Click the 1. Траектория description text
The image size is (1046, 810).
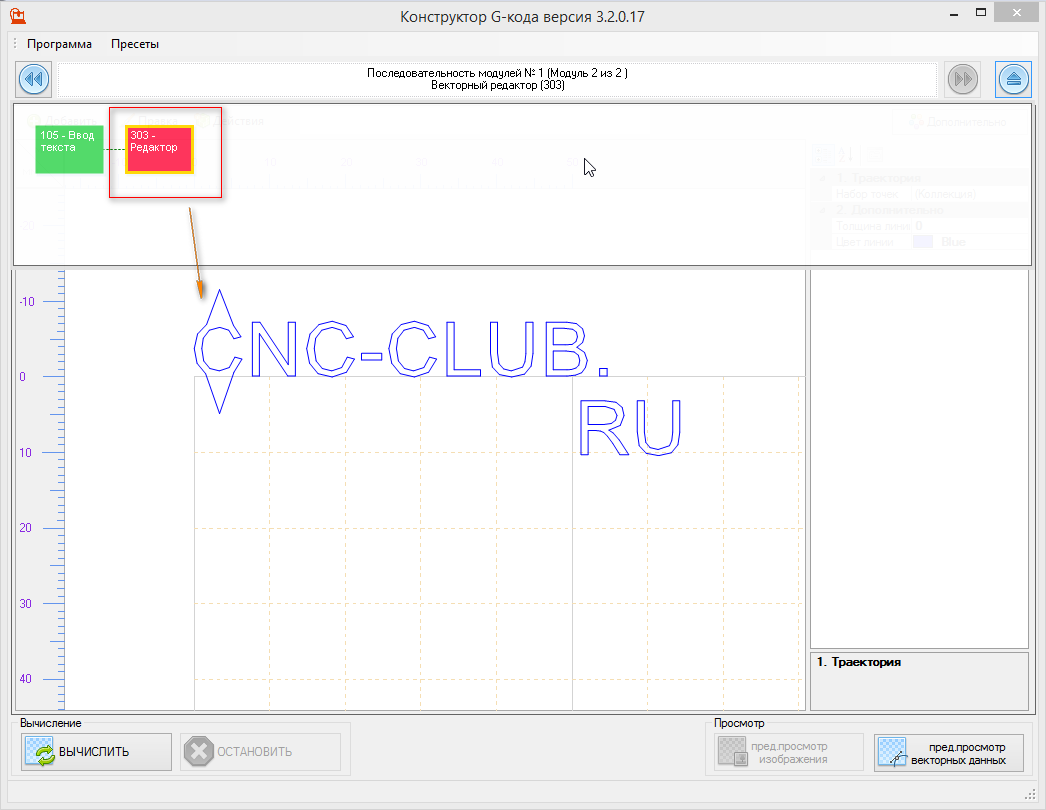tap(859, 662)
